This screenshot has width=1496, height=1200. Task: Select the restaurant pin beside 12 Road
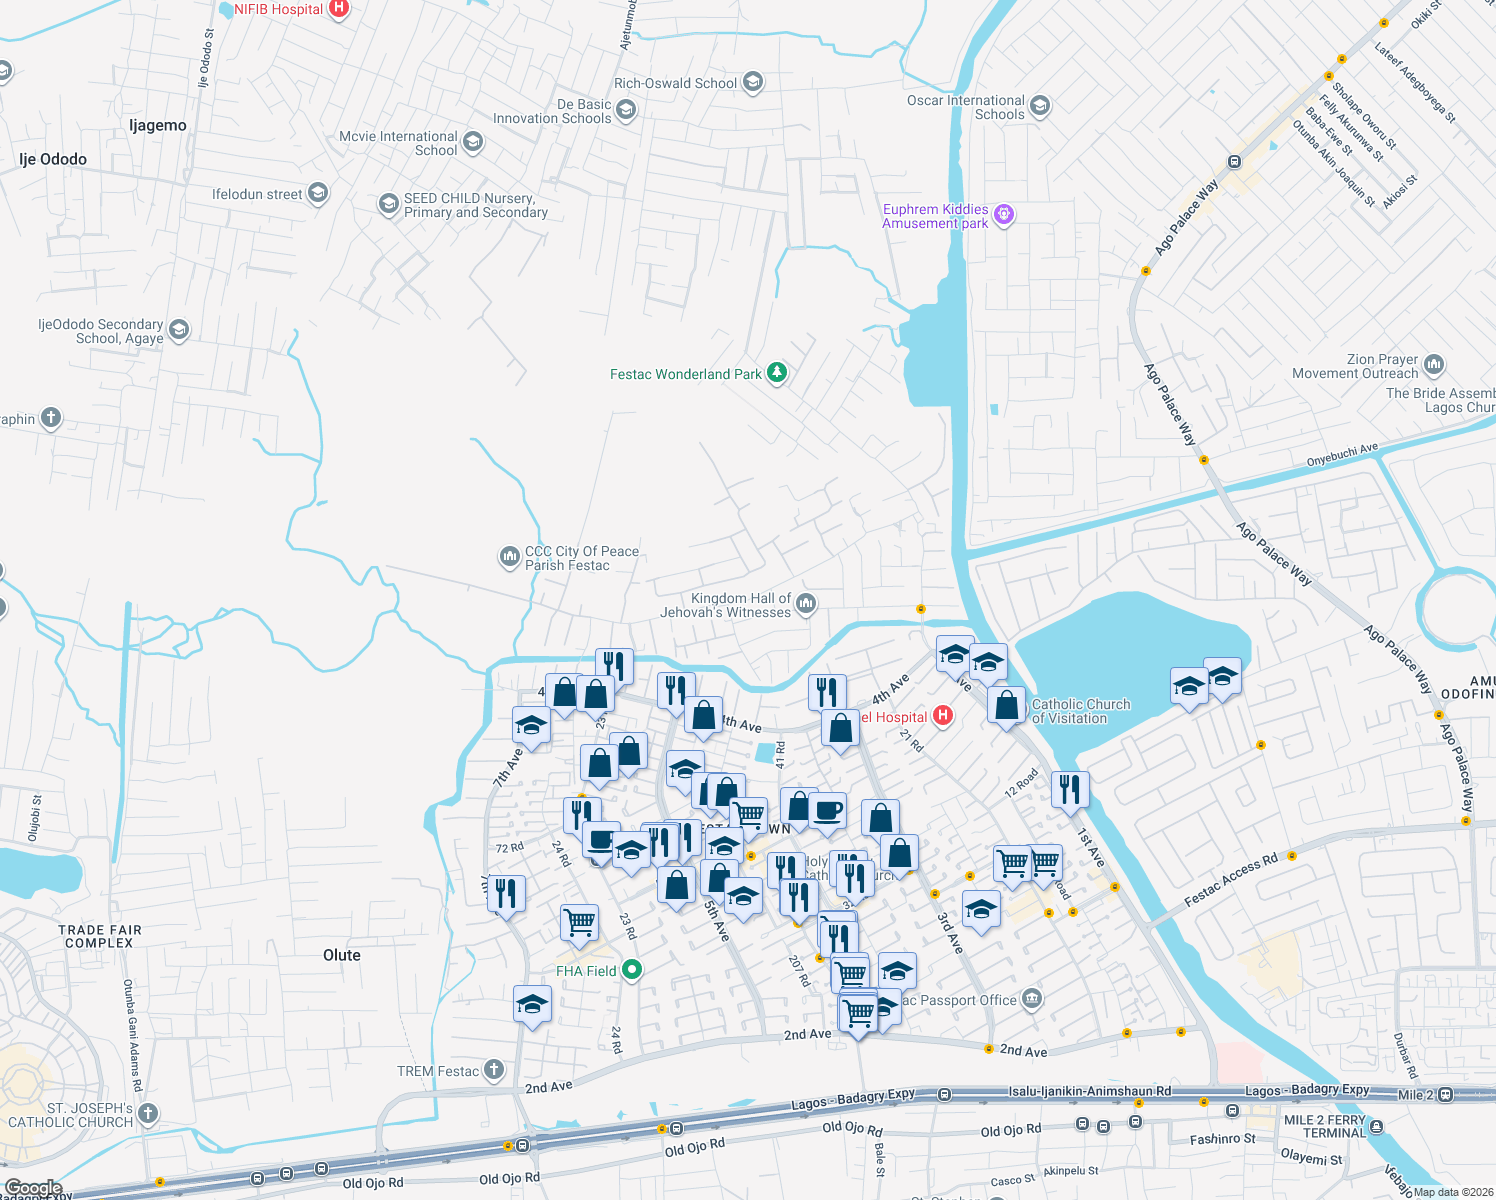[1068, 790]
